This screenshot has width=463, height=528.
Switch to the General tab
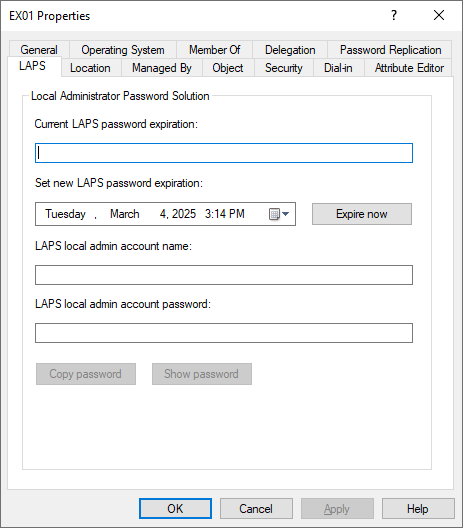click(39, 50)
